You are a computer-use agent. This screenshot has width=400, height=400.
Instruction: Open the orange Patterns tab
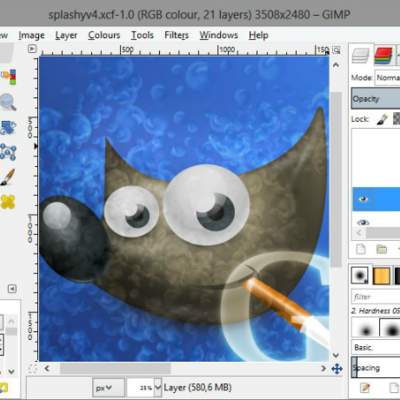381,276
